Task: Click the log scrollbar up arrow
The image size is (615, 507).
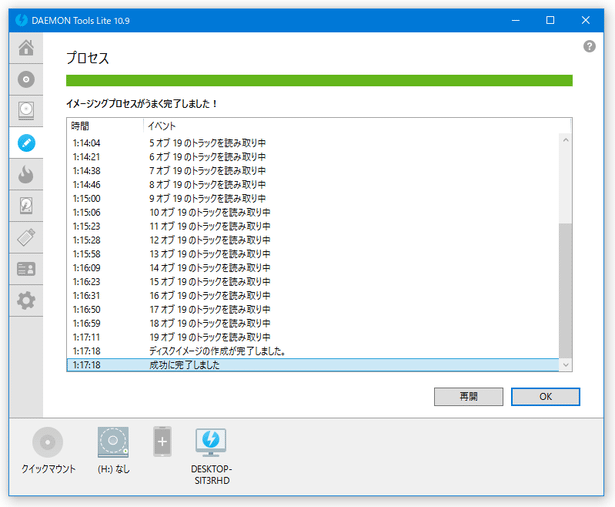Action: pos(566,140)
